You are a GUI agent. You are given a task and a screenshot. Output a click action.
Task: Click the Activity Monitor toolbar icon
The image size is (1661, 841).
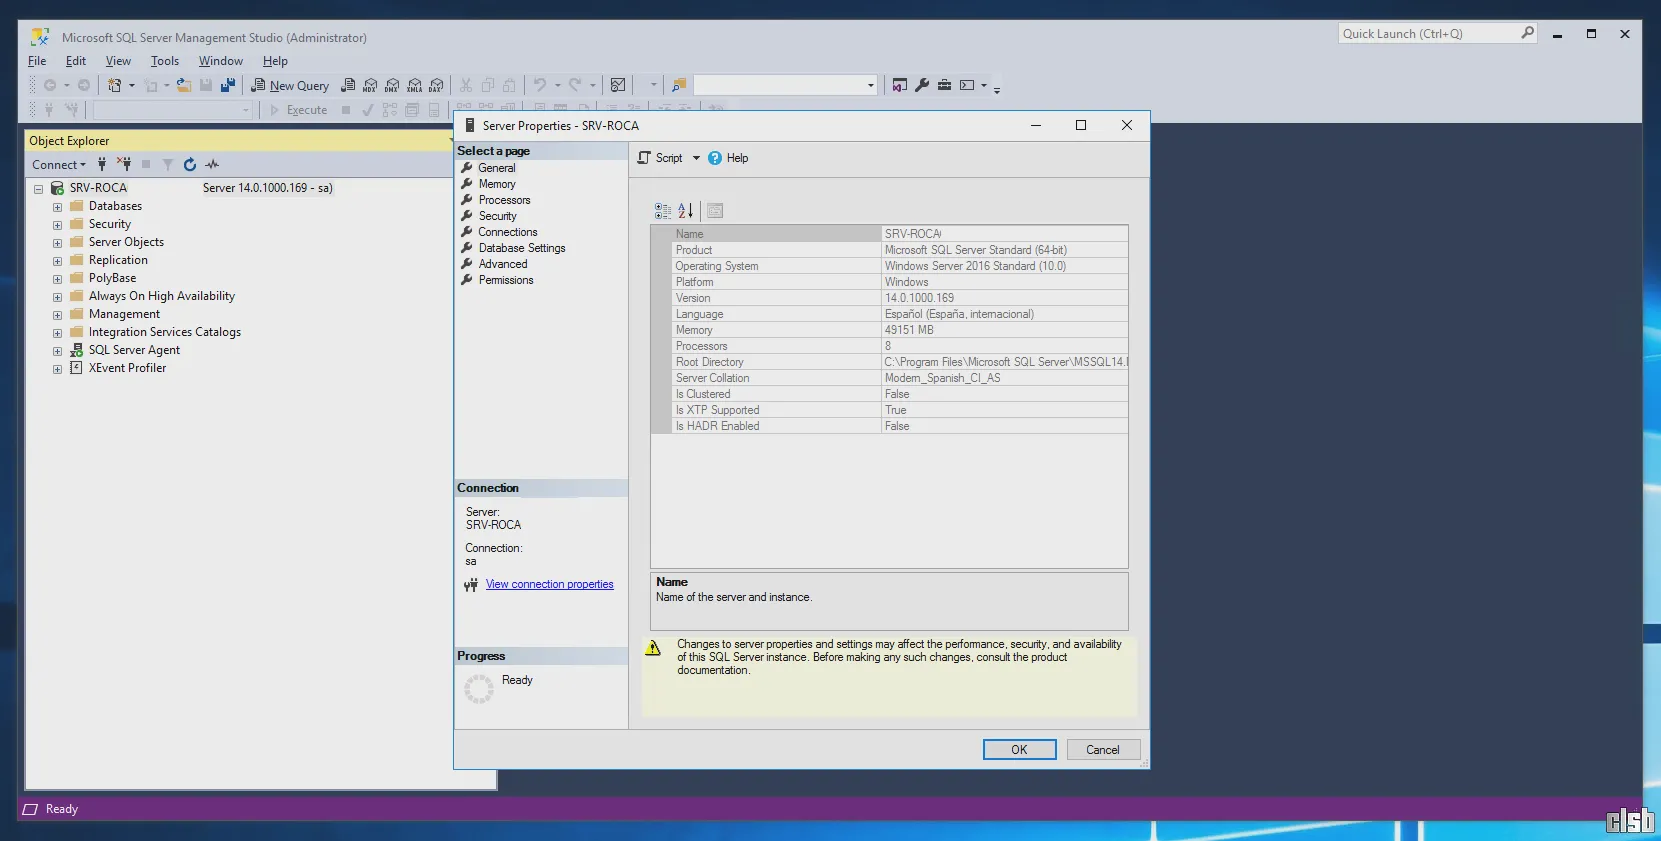click(x=618, y=85)
